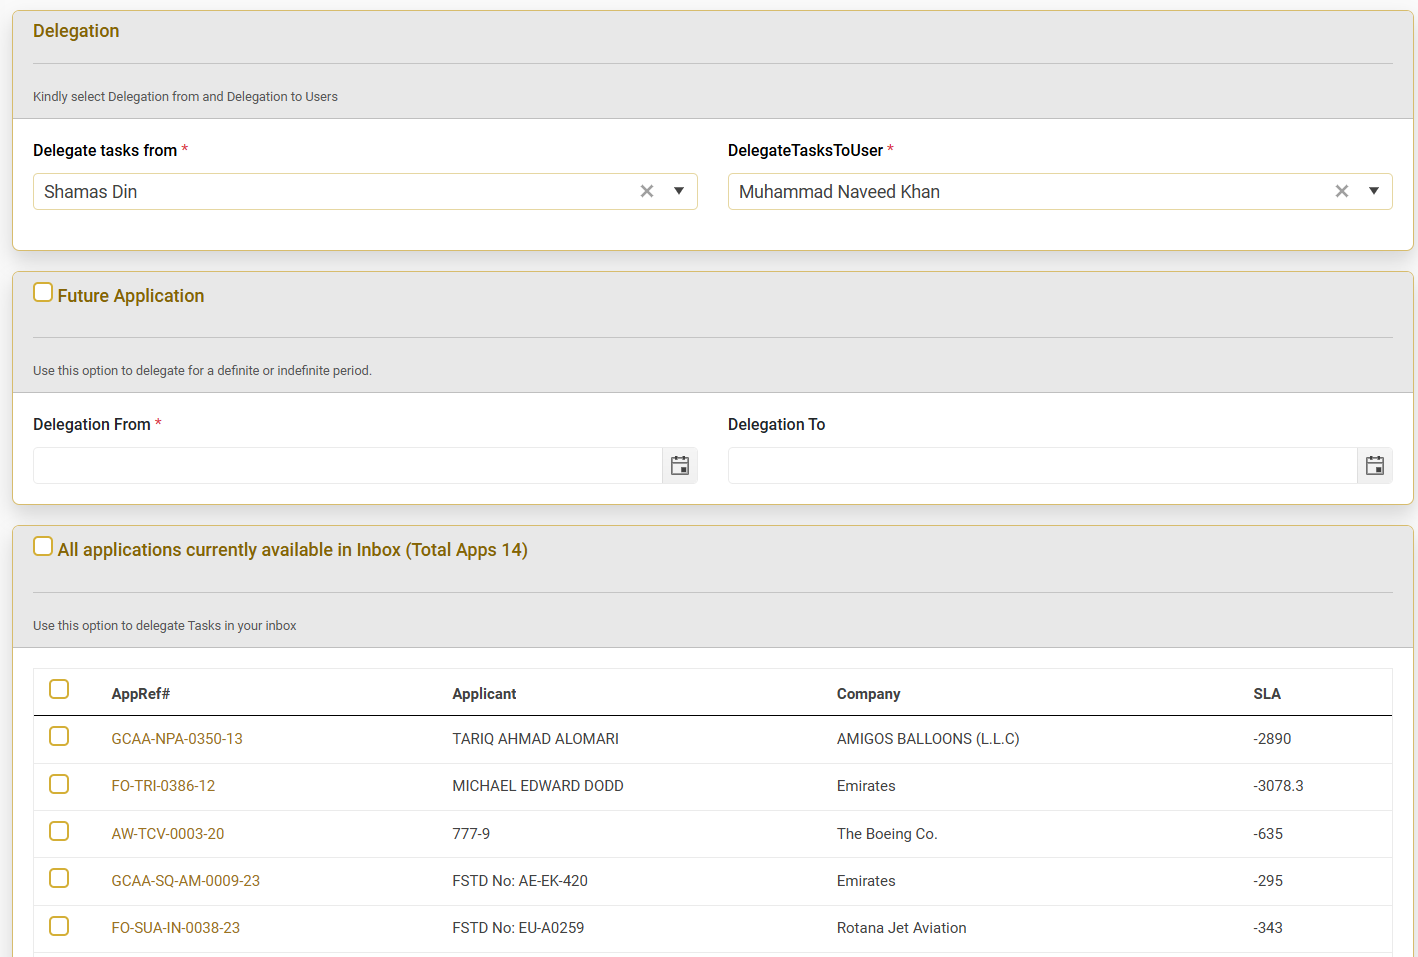This screenshot has height=957, width=1418.
Task: Sort by the SLA column header
Action: pyautogui.click(x=1266, y=694)
